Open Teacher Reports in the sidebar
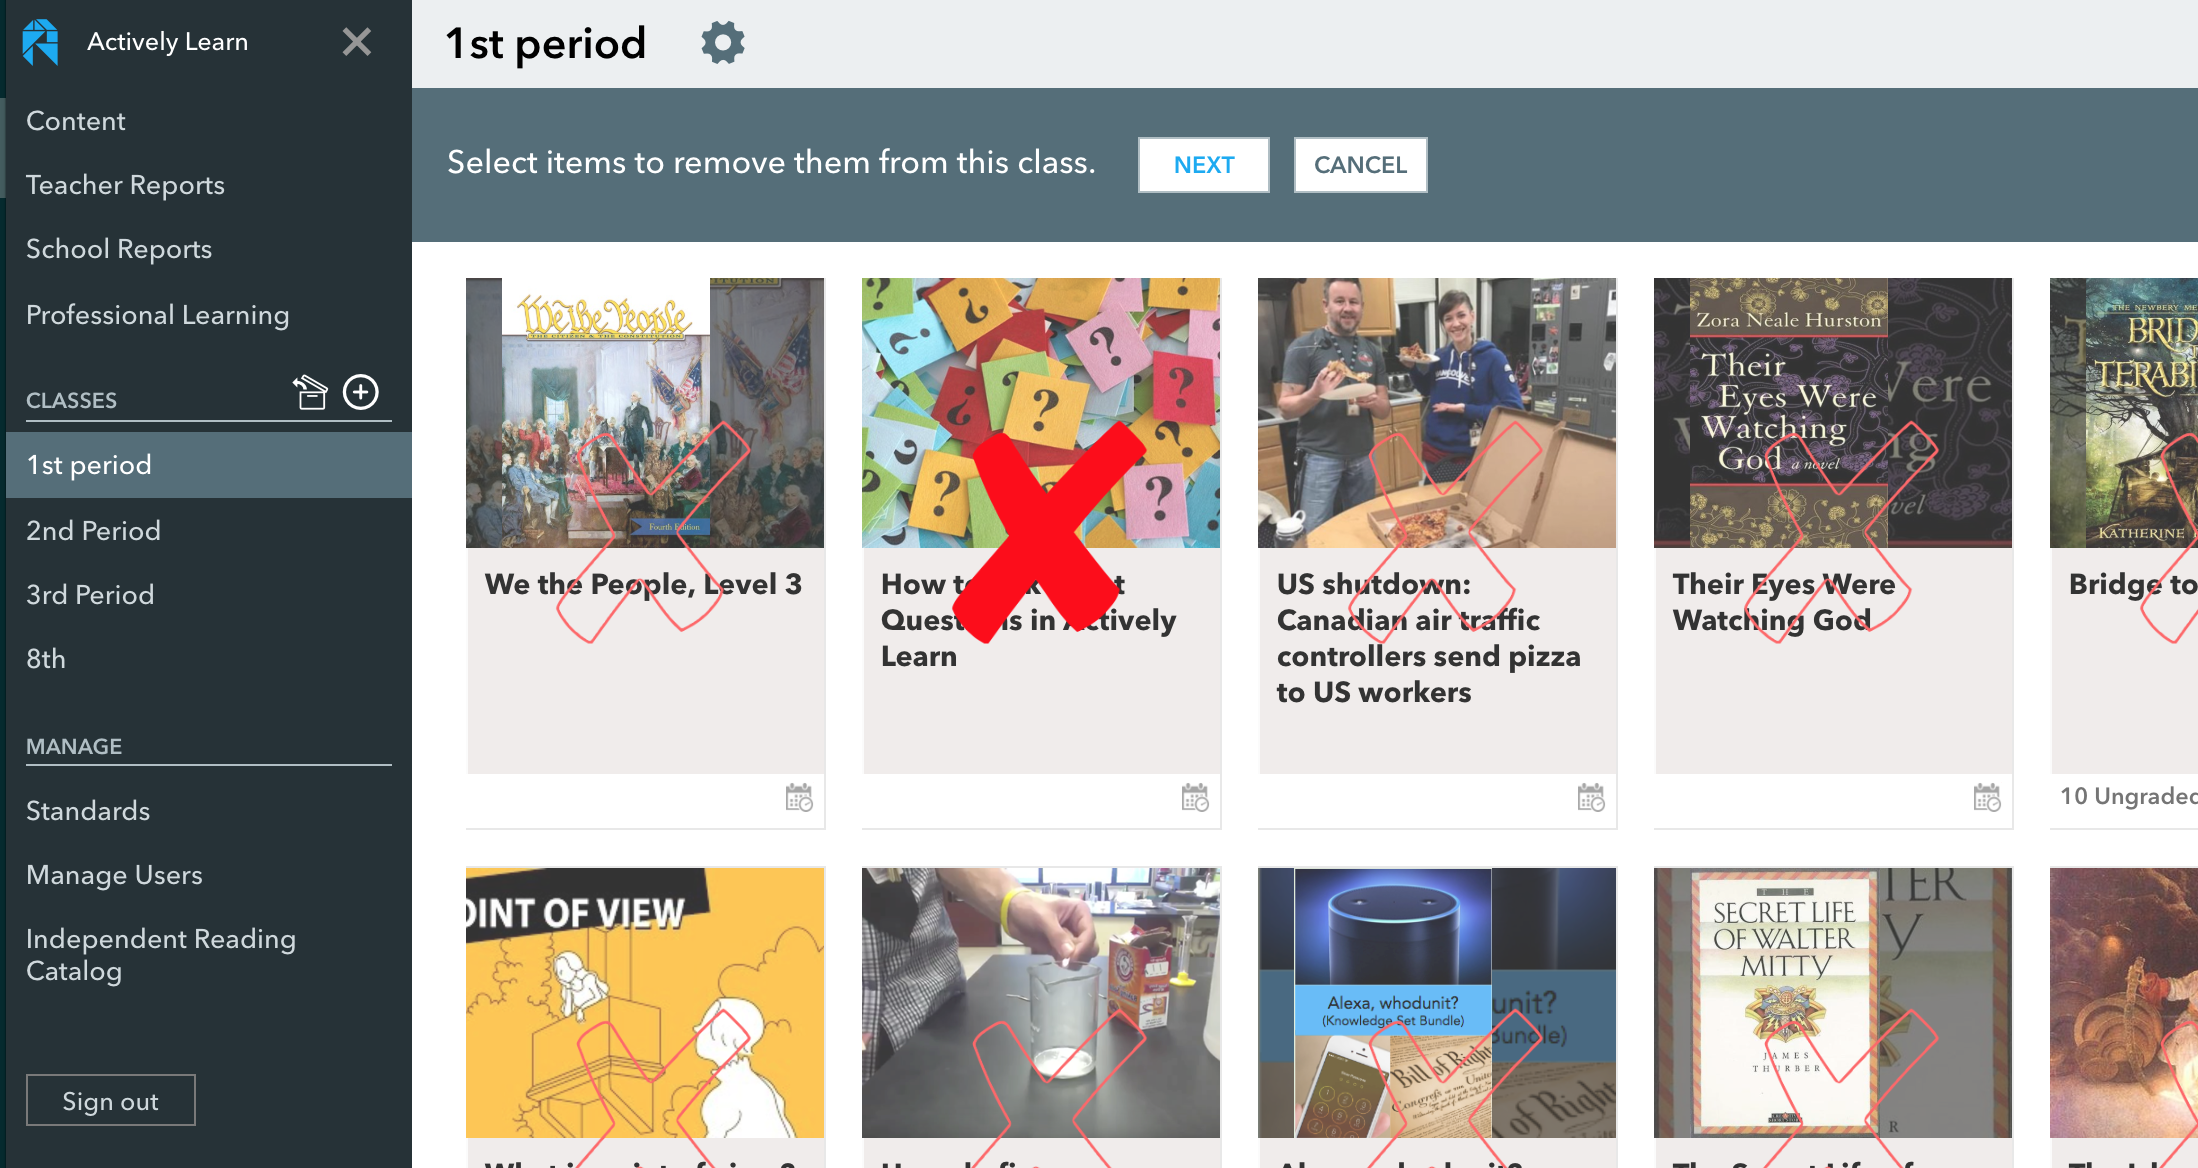 coord(125,185)
